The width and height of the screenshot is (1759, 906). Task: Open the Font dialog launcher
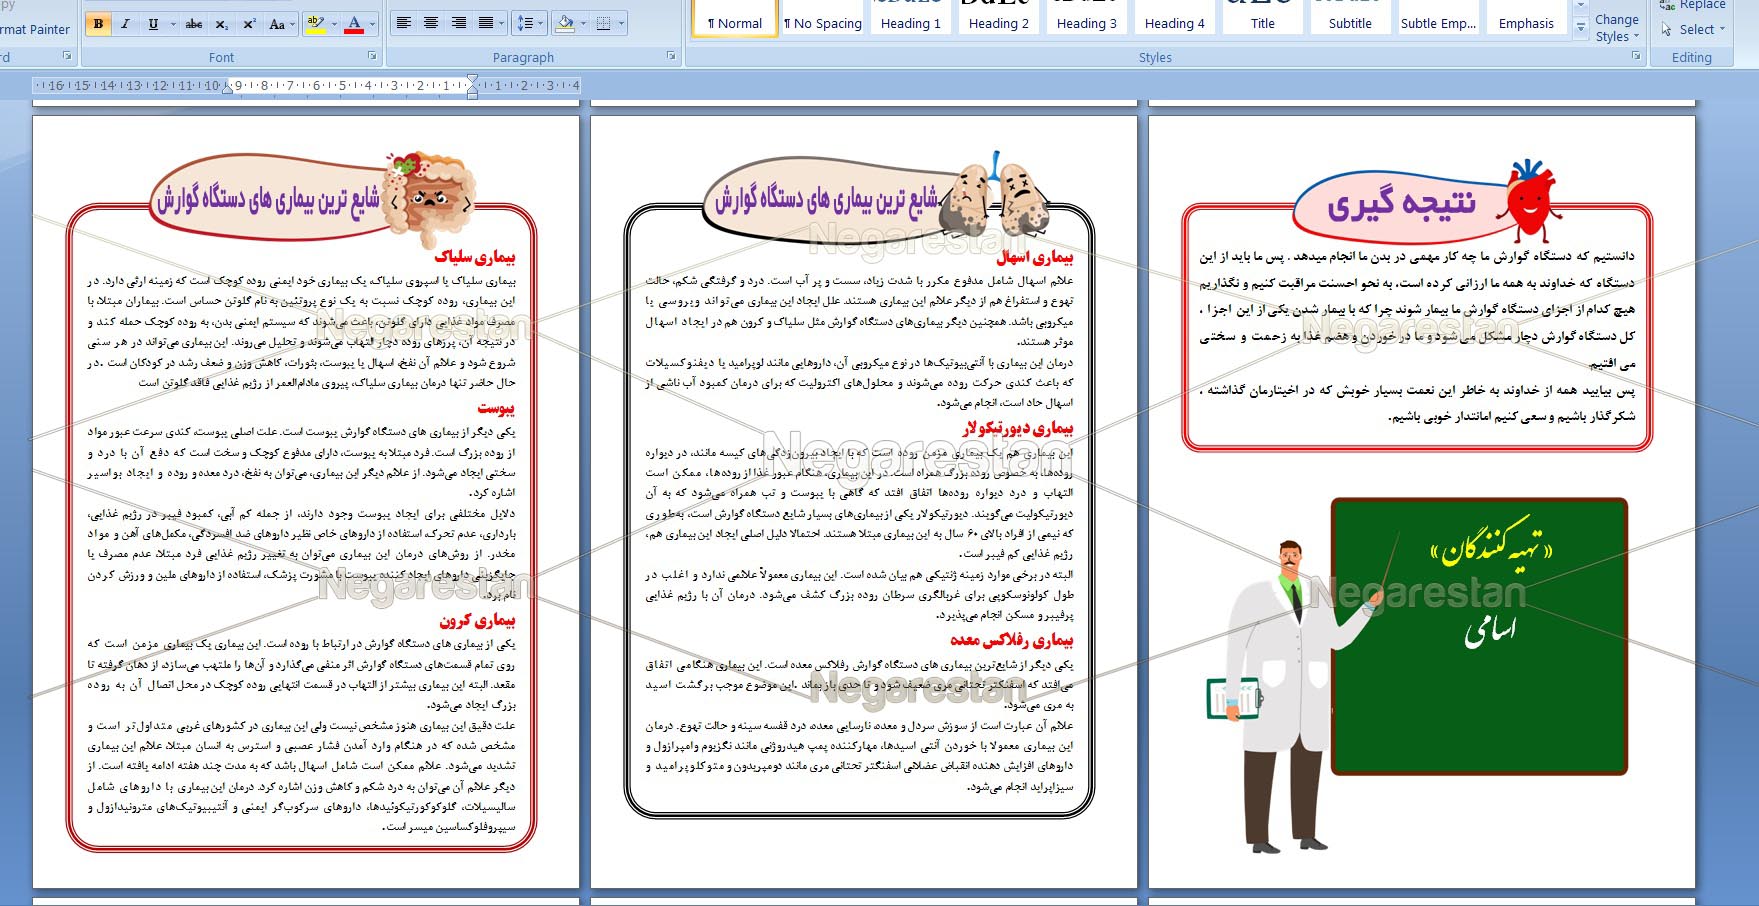coord(372,57)
